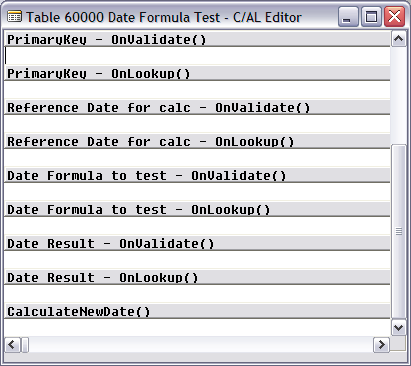Image resolution: width=411 pixels, height=366 pixels.
Task: Maximize the C/AL Editor window
Action: click(371, 17)
